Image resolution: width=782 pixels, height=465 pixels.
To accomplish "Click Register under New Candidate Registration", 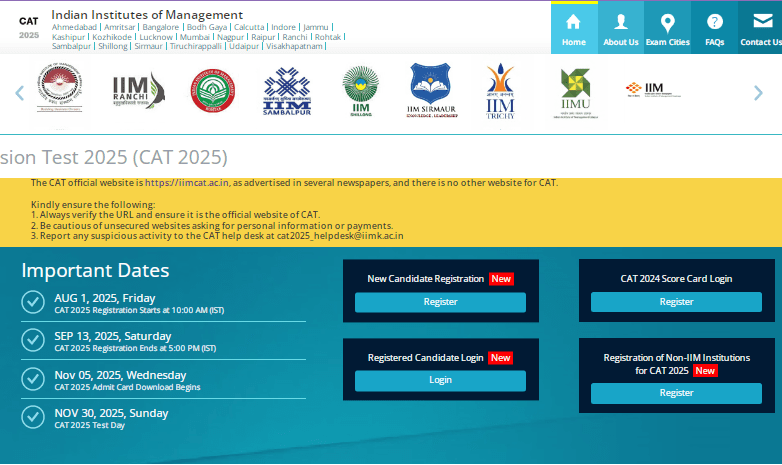I will pos(440,302).
